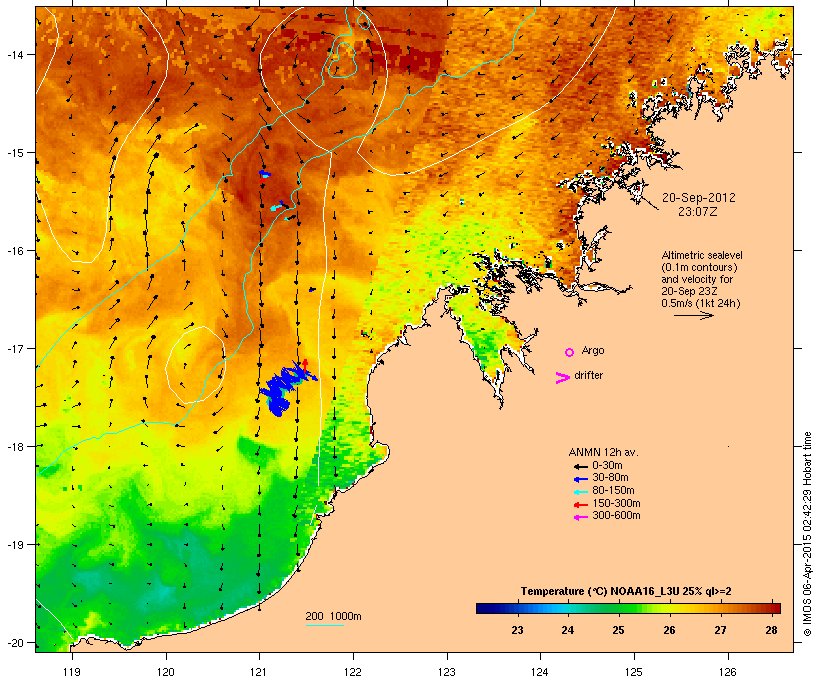Click the magenta 300-600m legend arrow
Viewport: 820px width, 680px height.
pos(580,517)
